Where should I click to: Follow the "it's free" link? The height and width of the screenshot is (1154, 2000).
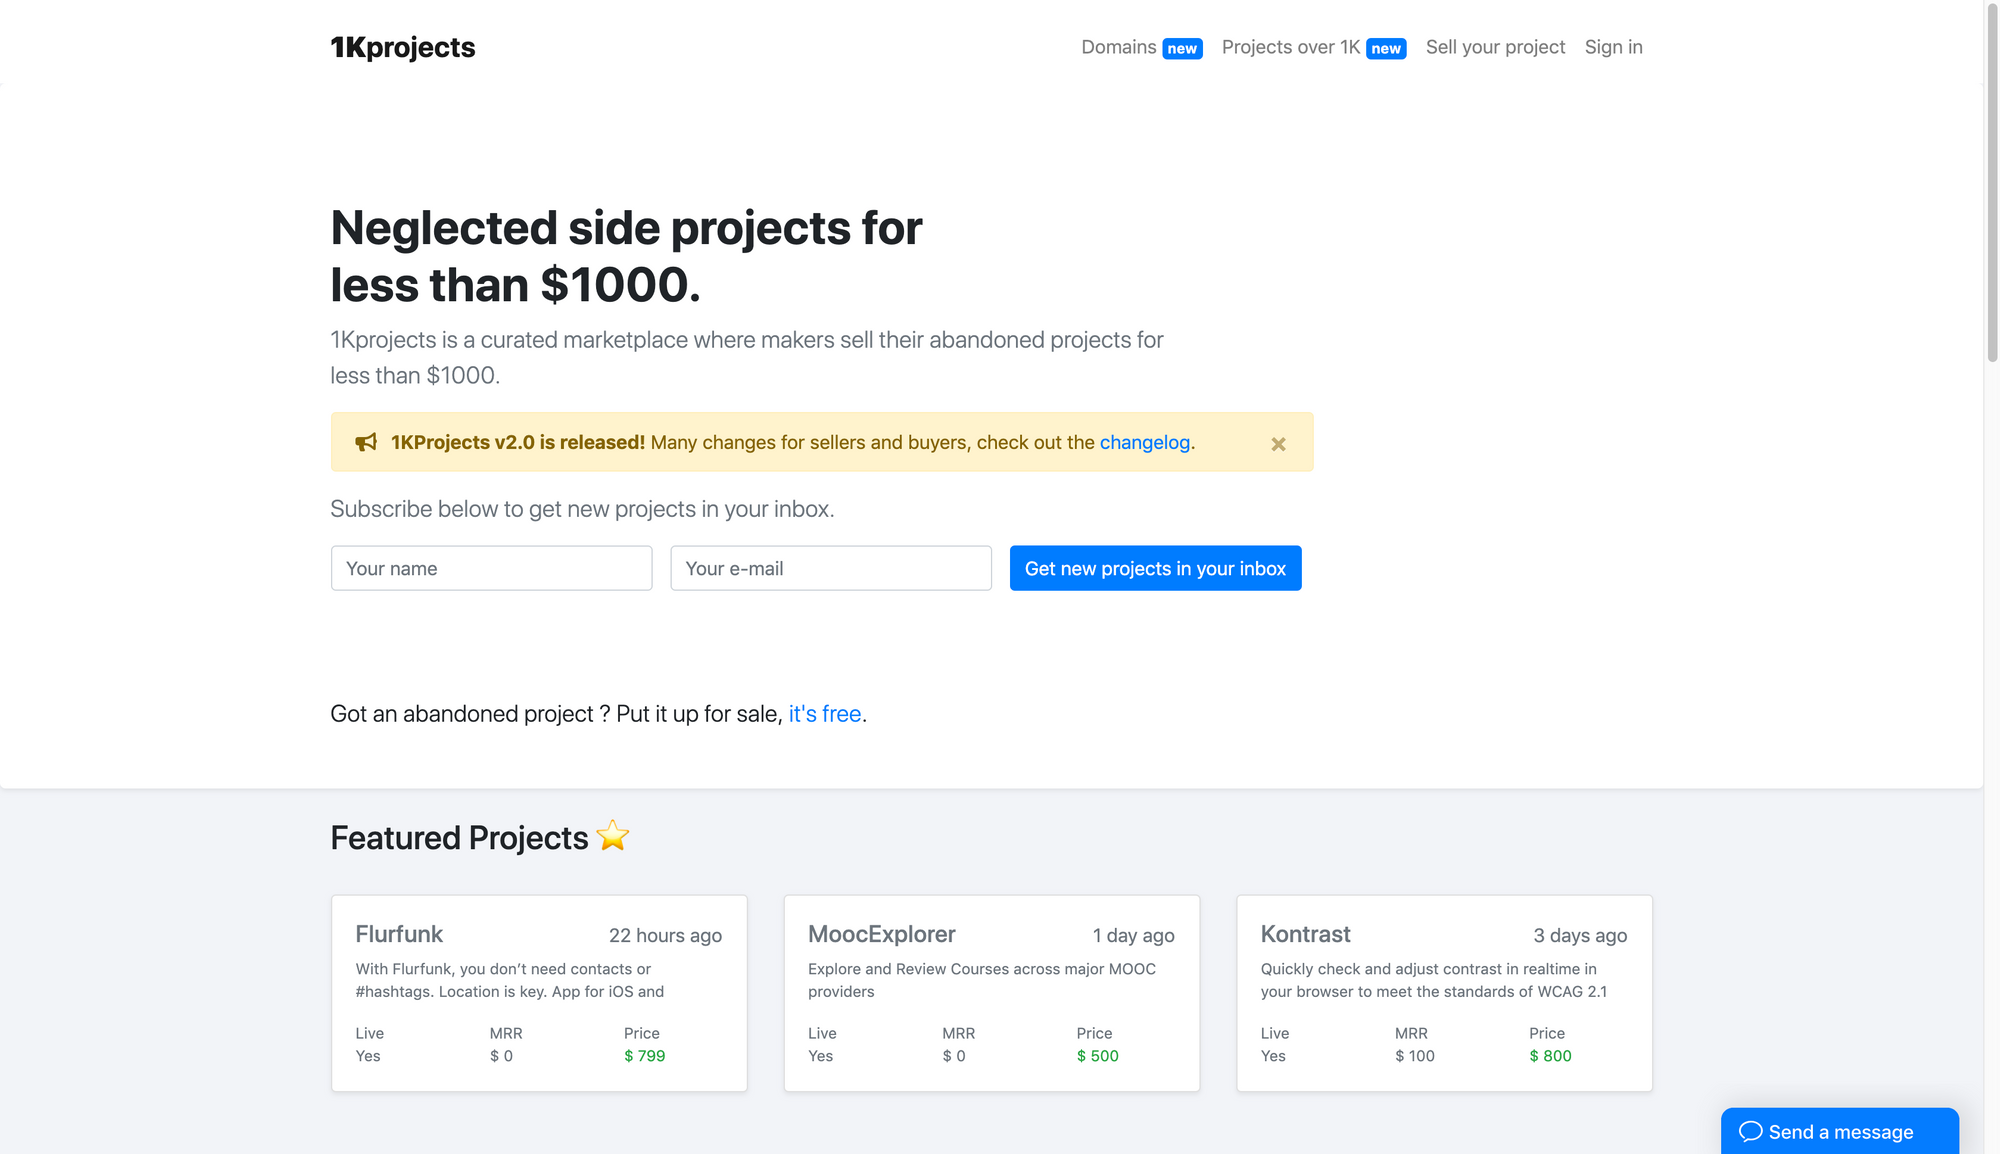tap(824, 714)
